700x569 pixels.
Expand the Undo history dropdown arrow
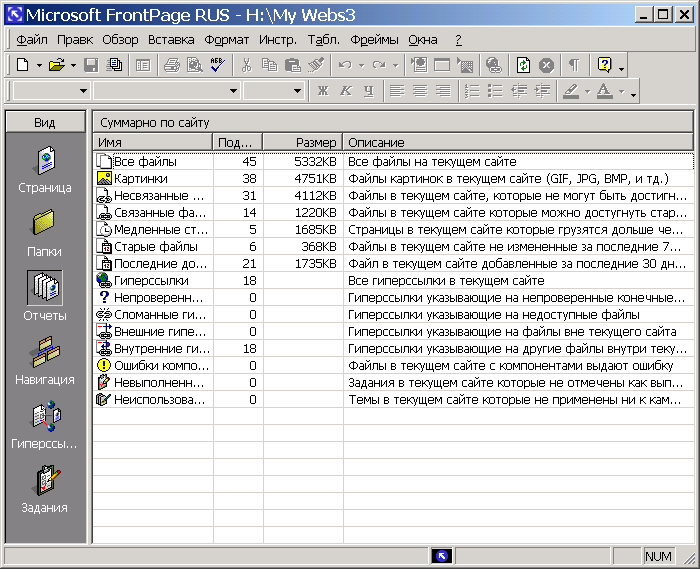tap(362, 66)
